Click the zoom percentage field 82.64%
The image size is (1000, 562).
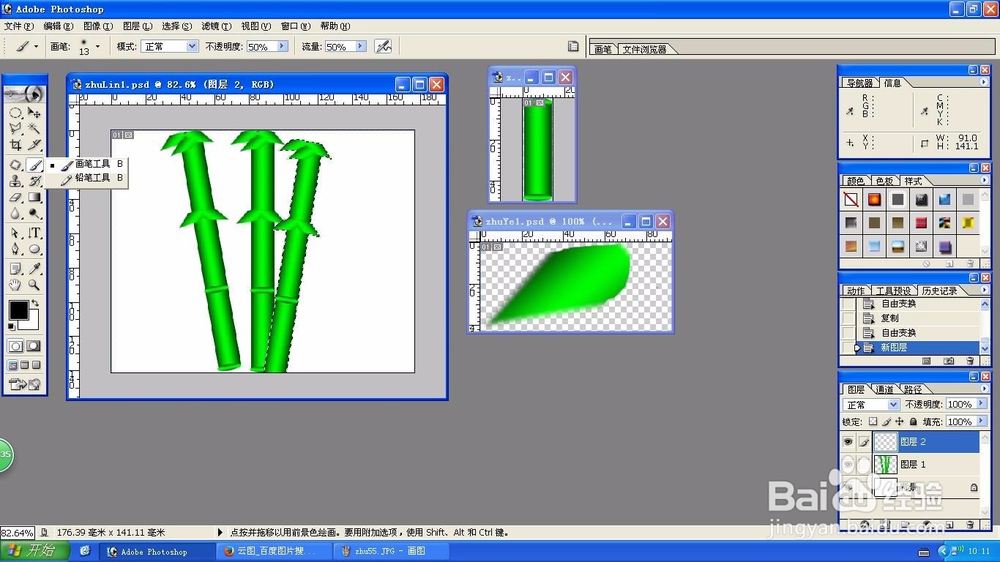tap(17, 533)
